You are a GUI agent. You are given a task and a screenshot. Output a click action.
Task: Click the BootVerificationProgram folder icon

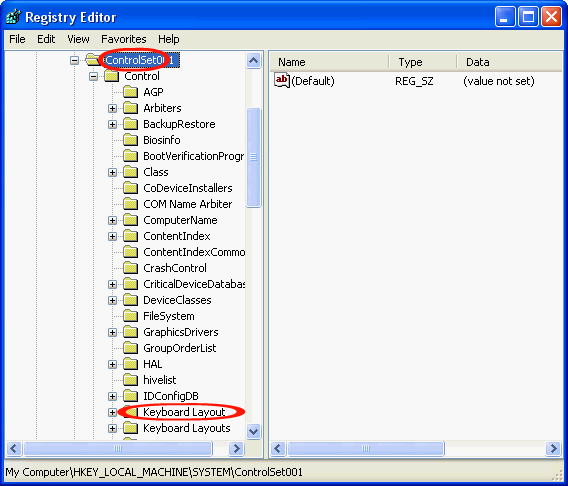coord(130,156)
